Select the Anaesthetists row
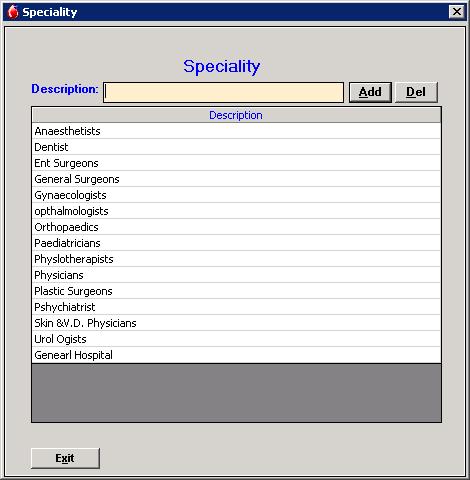This screenshot has width=470, height=480. point(236,131)
